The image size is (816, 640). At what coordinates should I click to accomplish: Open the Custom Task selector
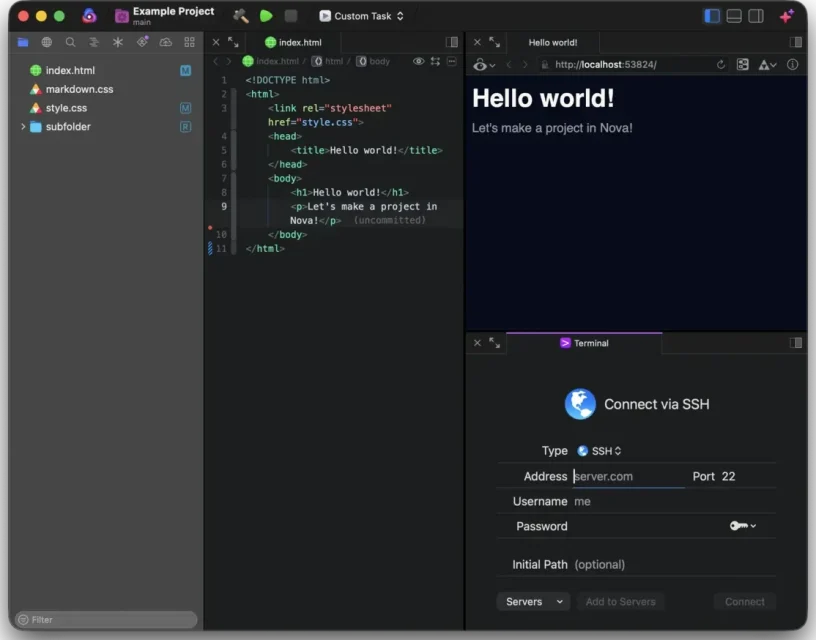[x=362, y=16]
